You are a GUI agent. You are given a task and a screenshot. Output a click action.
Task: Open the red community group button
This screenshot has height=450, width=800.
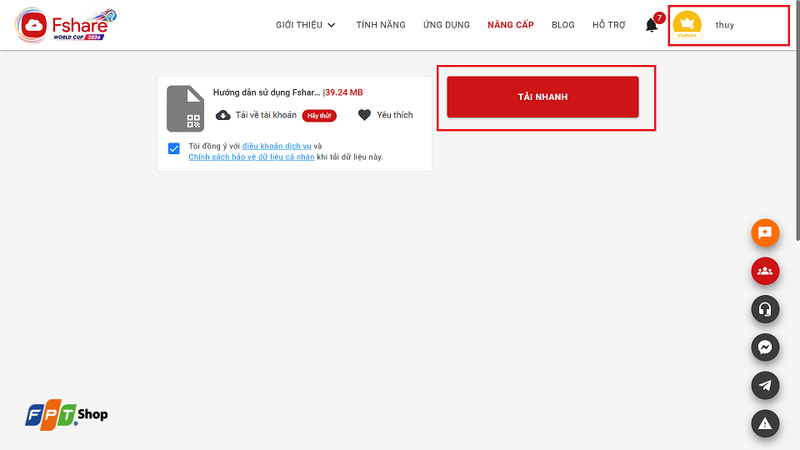tap(765, 271)
